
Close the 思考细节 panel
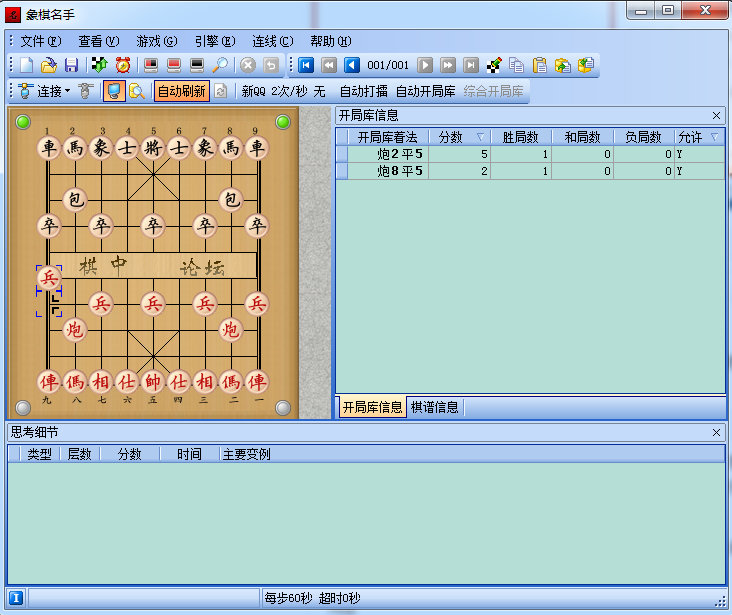[716, 432]
